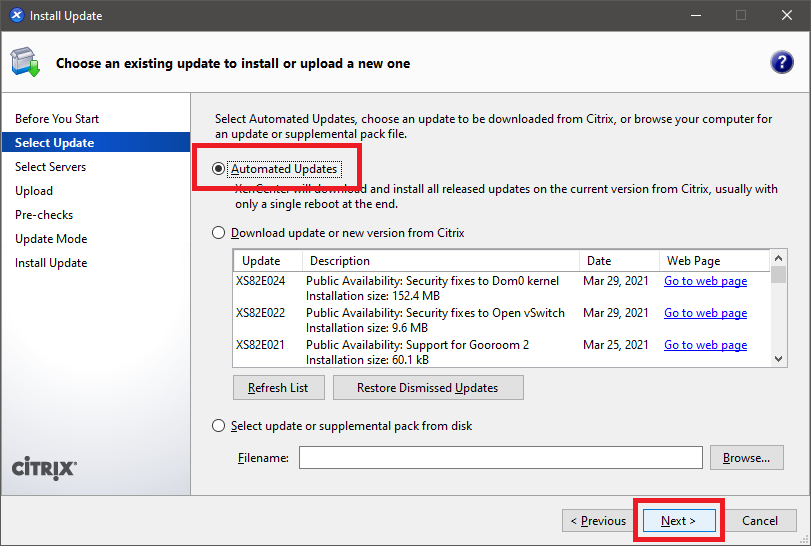
Task: Jump to the Pre-checks step
Action: tap(44, 215)
